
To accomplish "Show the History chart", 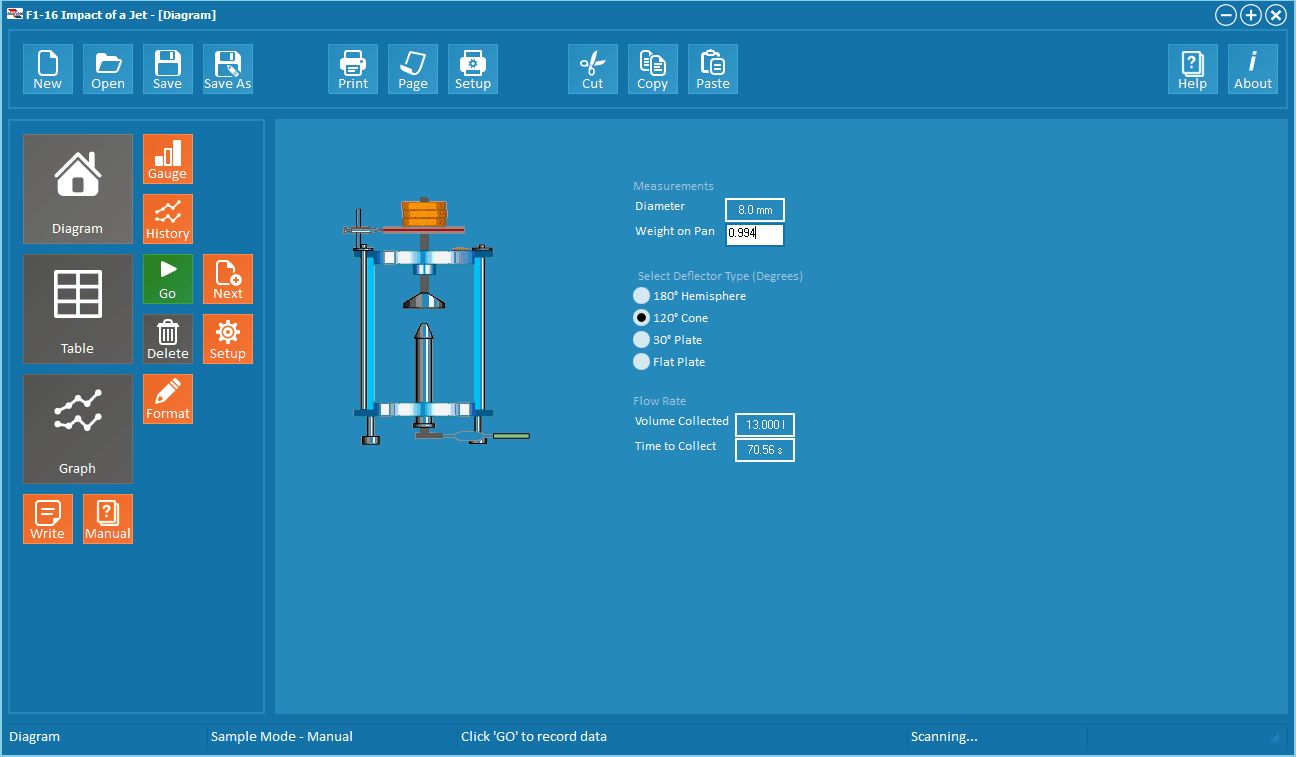I will [x=168, y=219].
